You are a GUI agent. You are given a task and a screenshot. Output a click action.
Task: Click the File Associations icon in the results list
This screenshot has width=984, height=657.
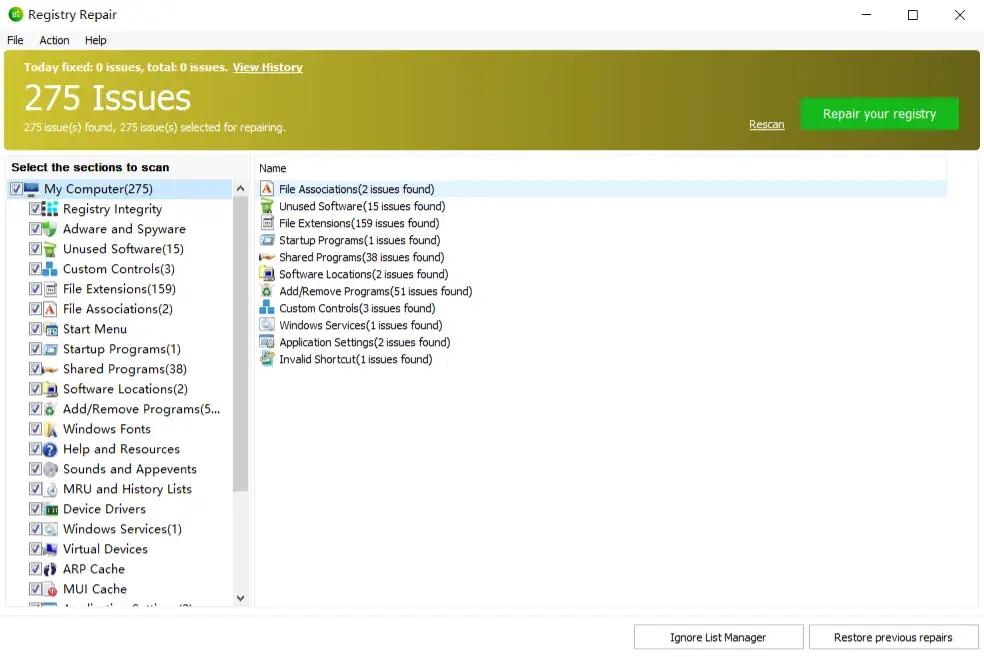click(x=267, y=189)
